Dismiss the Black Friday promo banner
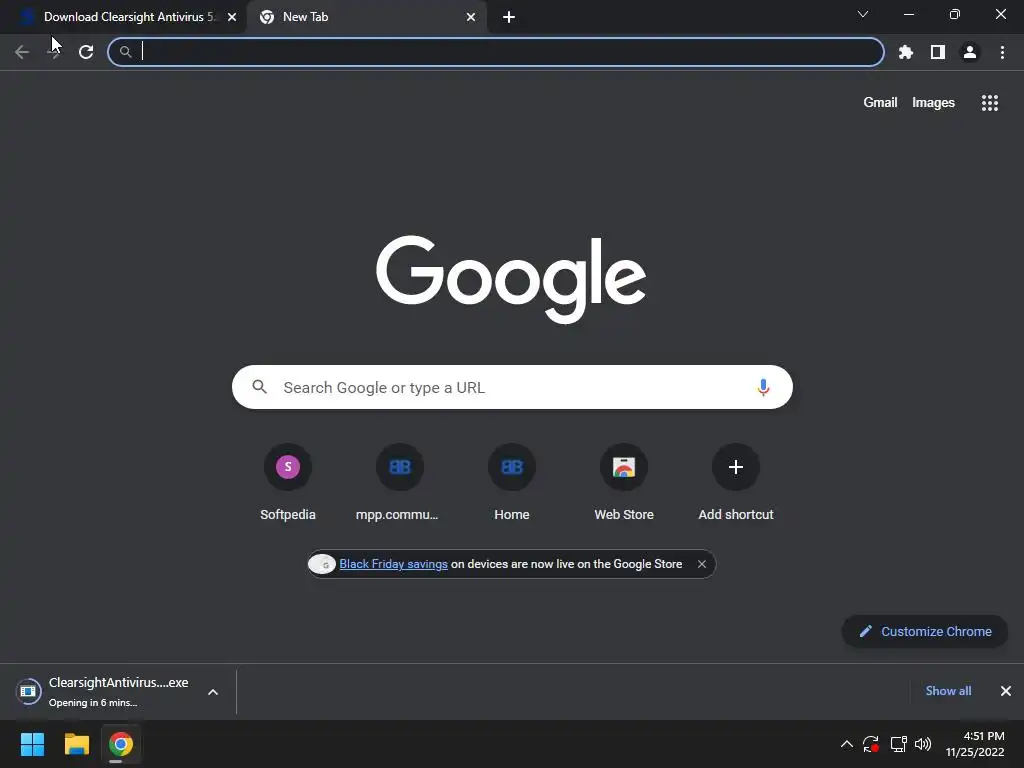 701,564
